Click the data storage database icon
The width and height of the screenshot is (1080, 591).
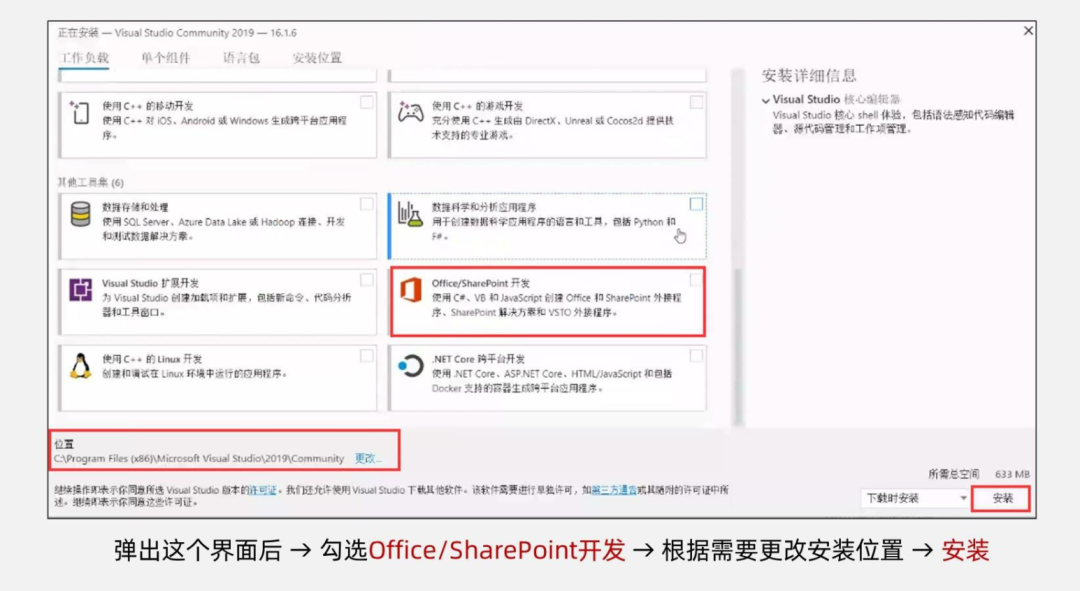click(x=81, y=214)
